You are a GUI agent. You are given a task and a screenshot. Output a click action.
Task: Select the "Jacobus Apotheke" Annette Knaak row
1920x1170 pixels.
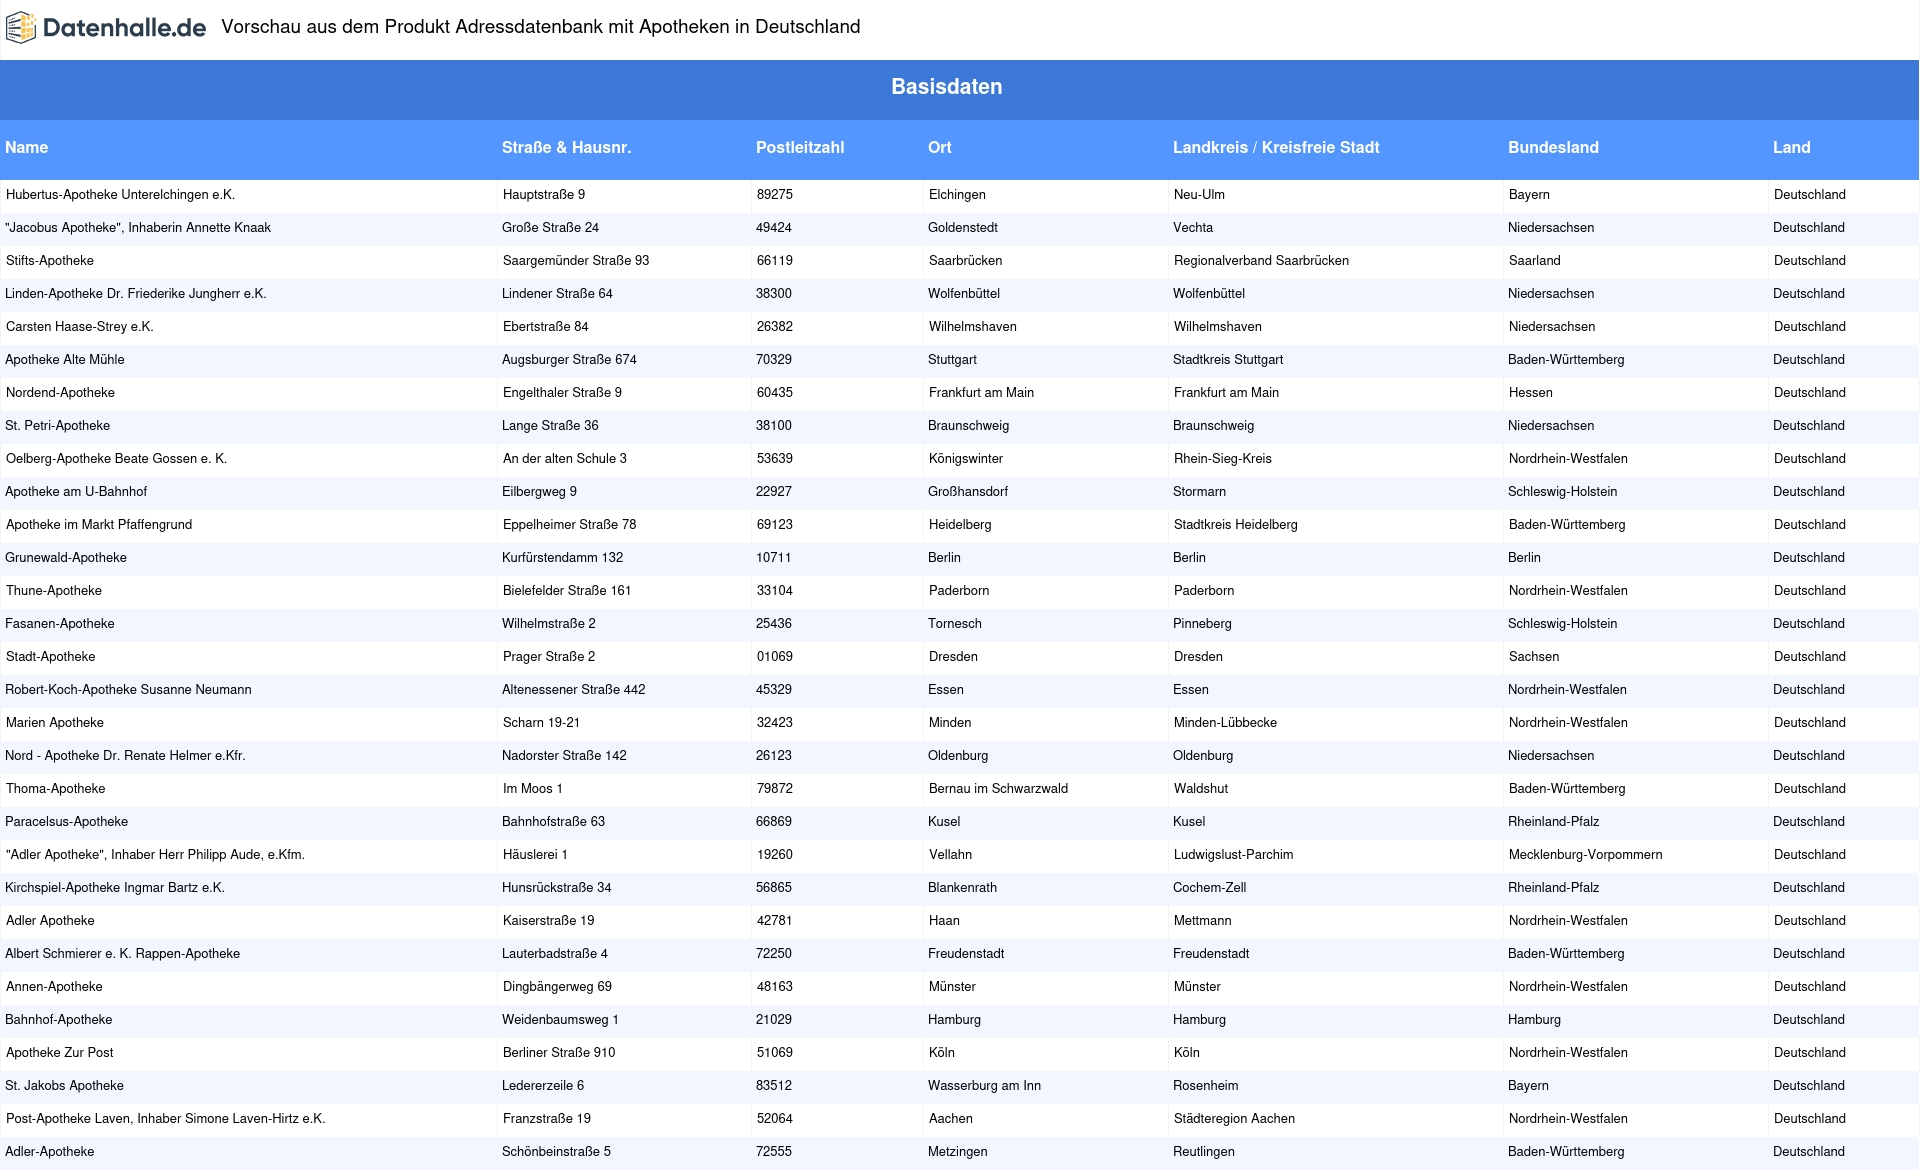tap(960, 228)
